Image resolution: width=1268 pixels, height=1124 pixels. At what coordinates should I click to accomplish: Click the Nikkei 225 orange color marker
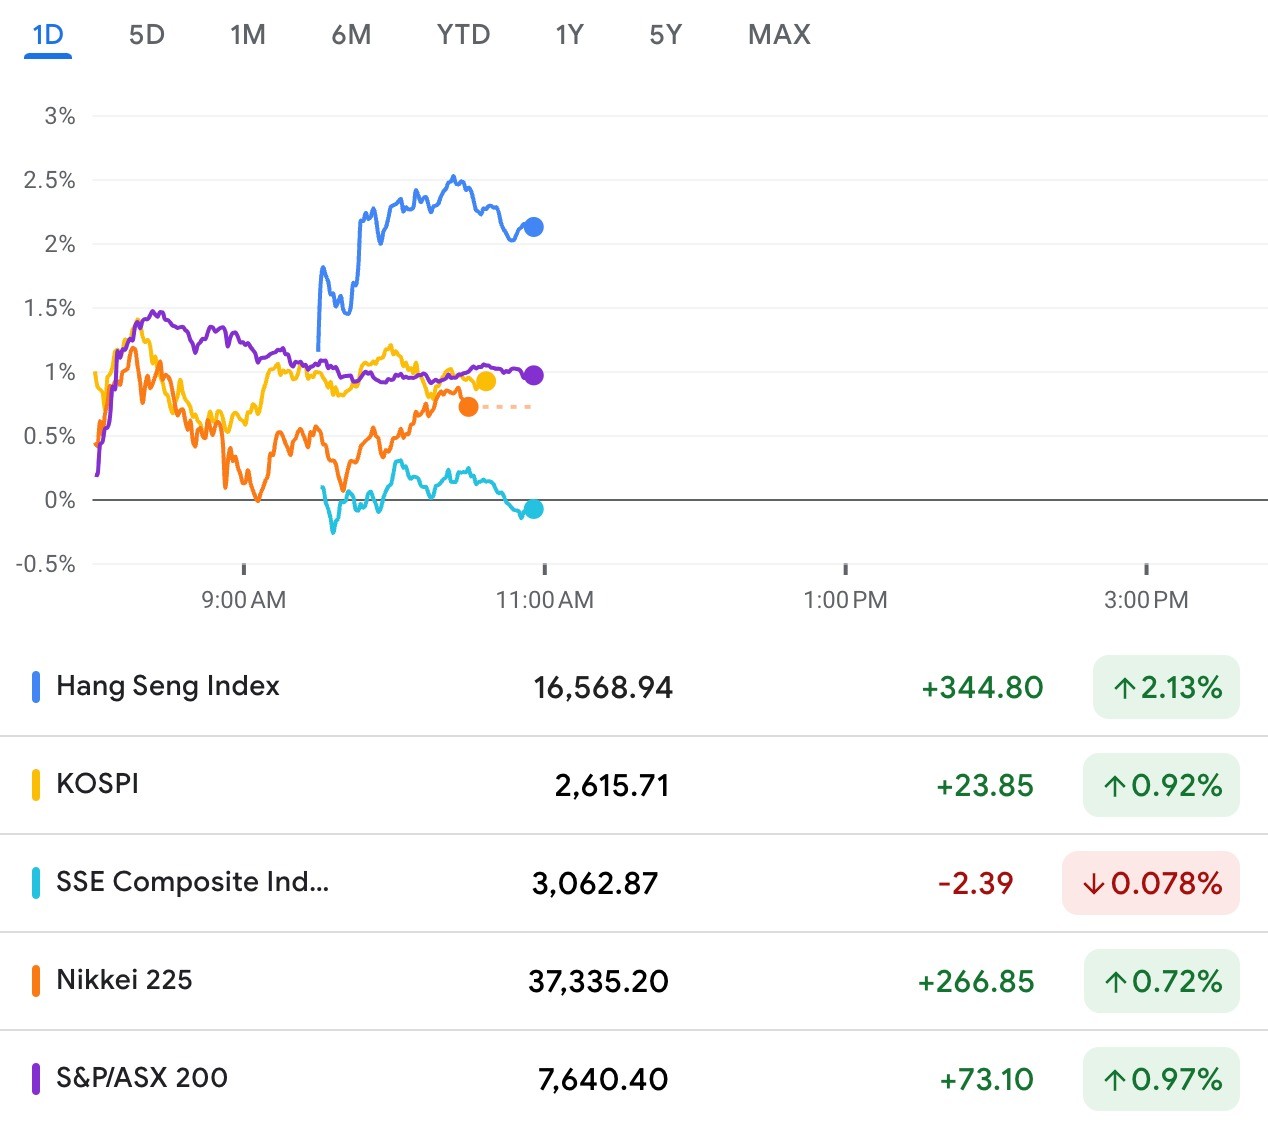(x=36, y=981)
